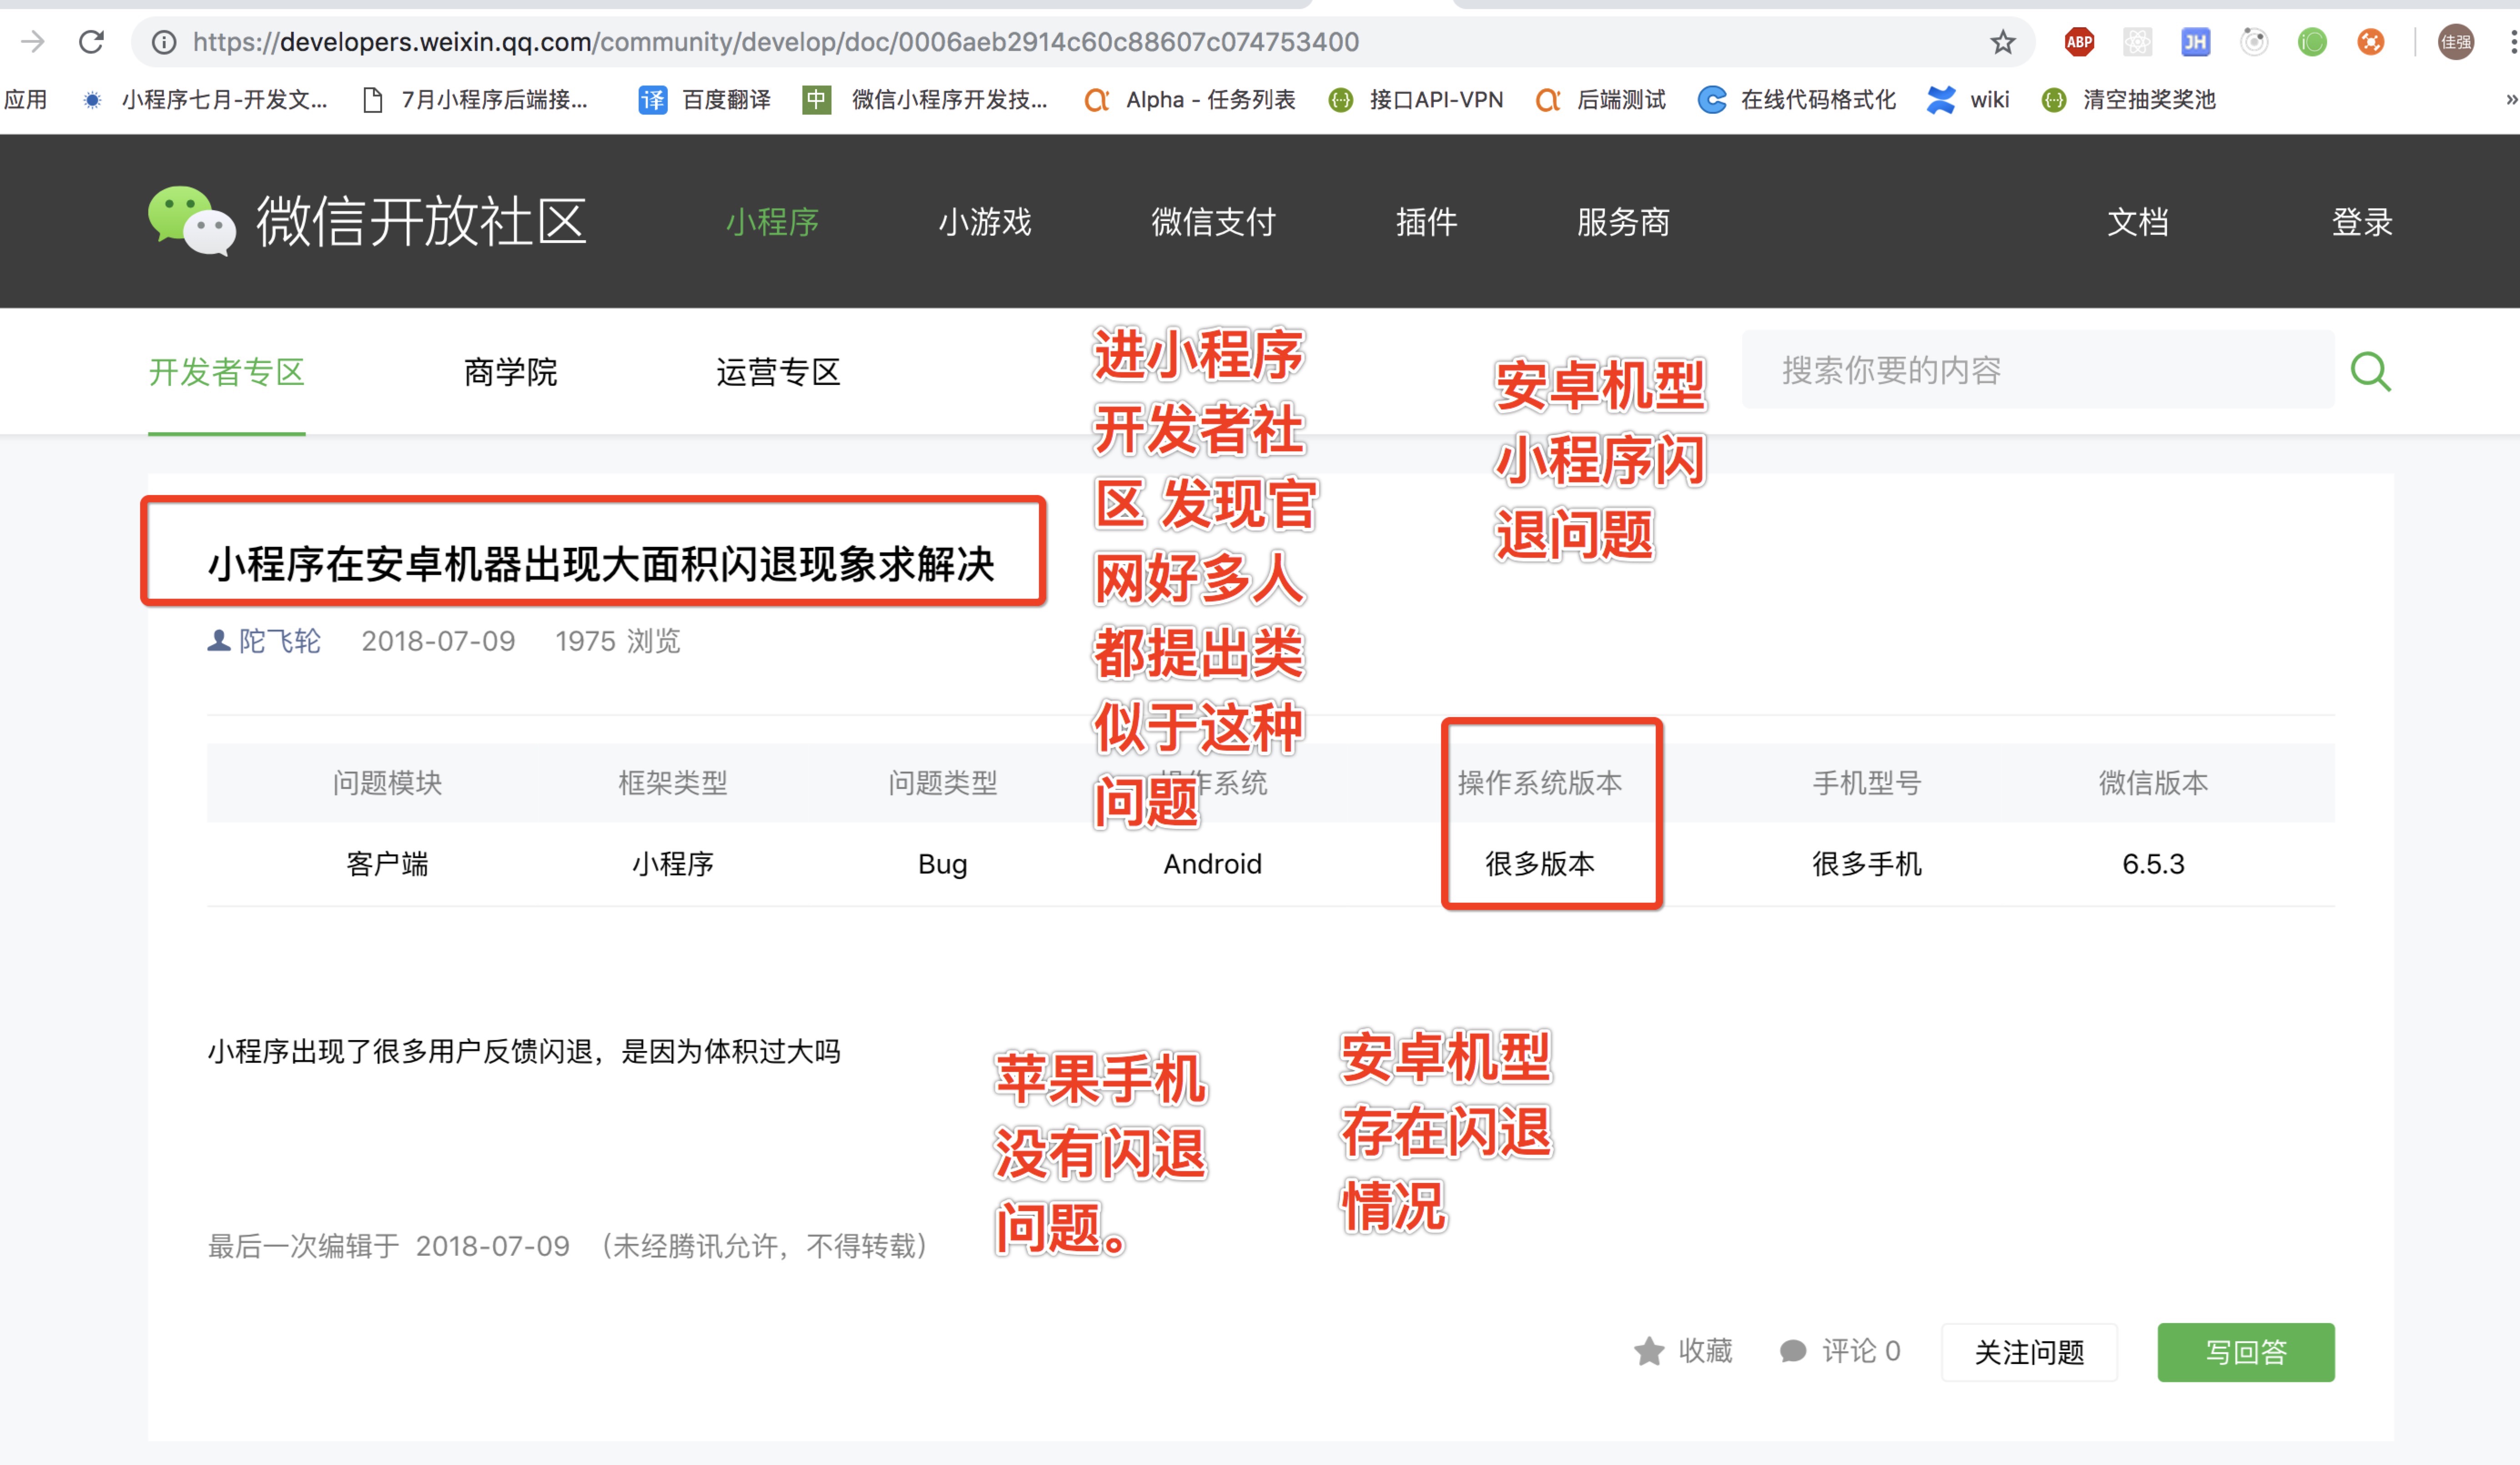Open the orange circular extension icon

pos(2370,41)
